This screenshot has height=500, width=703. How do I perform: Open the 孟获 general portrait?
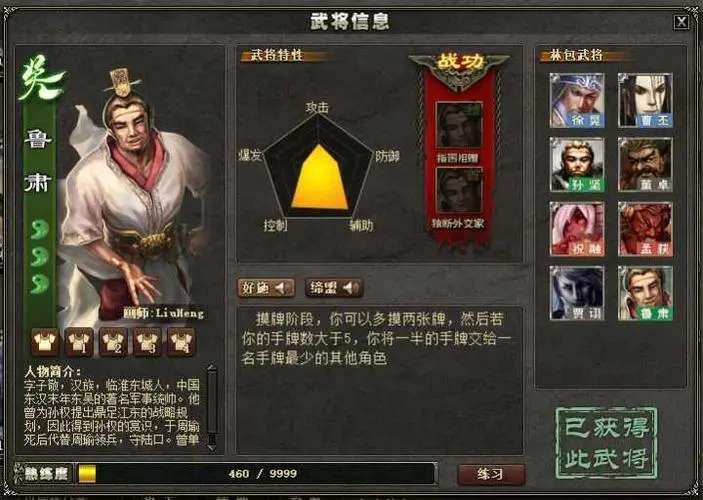(x=645, y=229)
